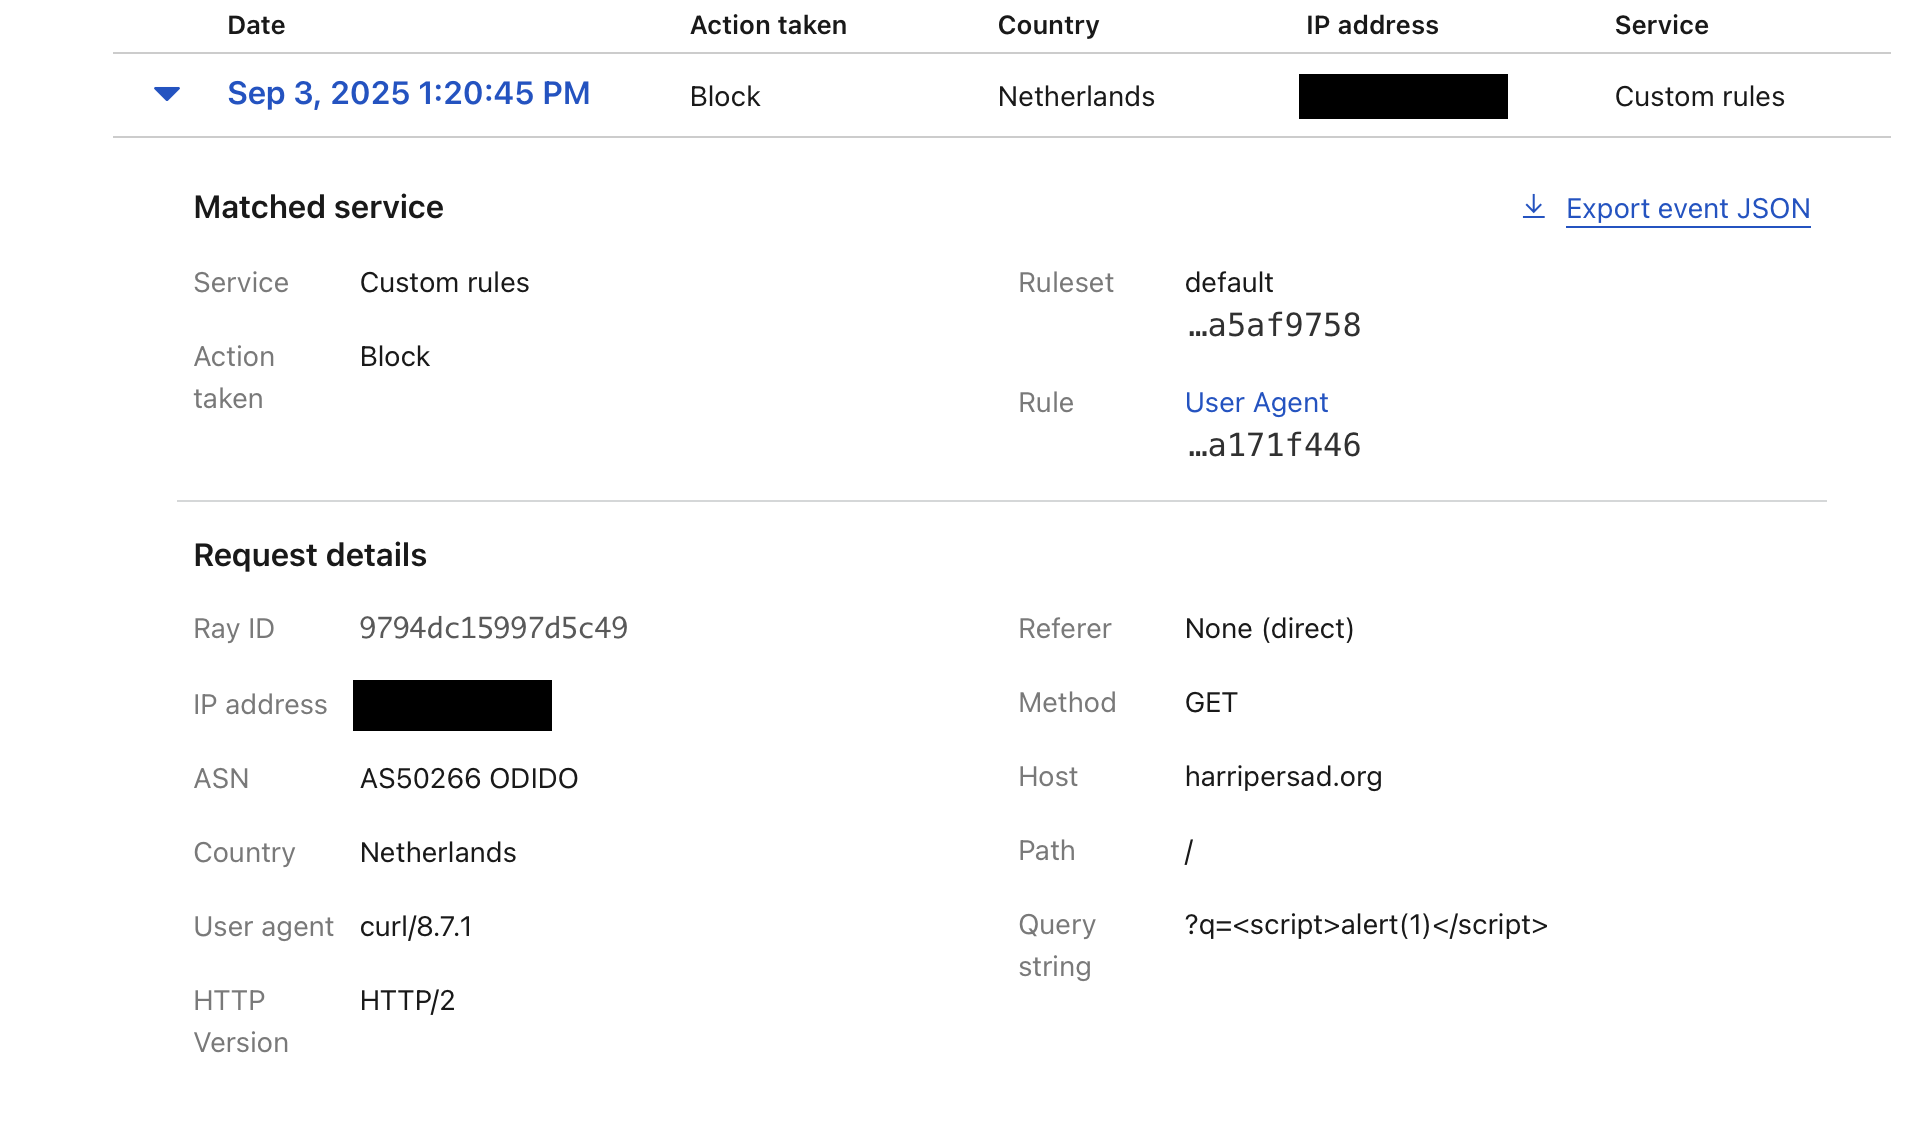
Task: Click the redacted IP under Request details
Action: 452,705
